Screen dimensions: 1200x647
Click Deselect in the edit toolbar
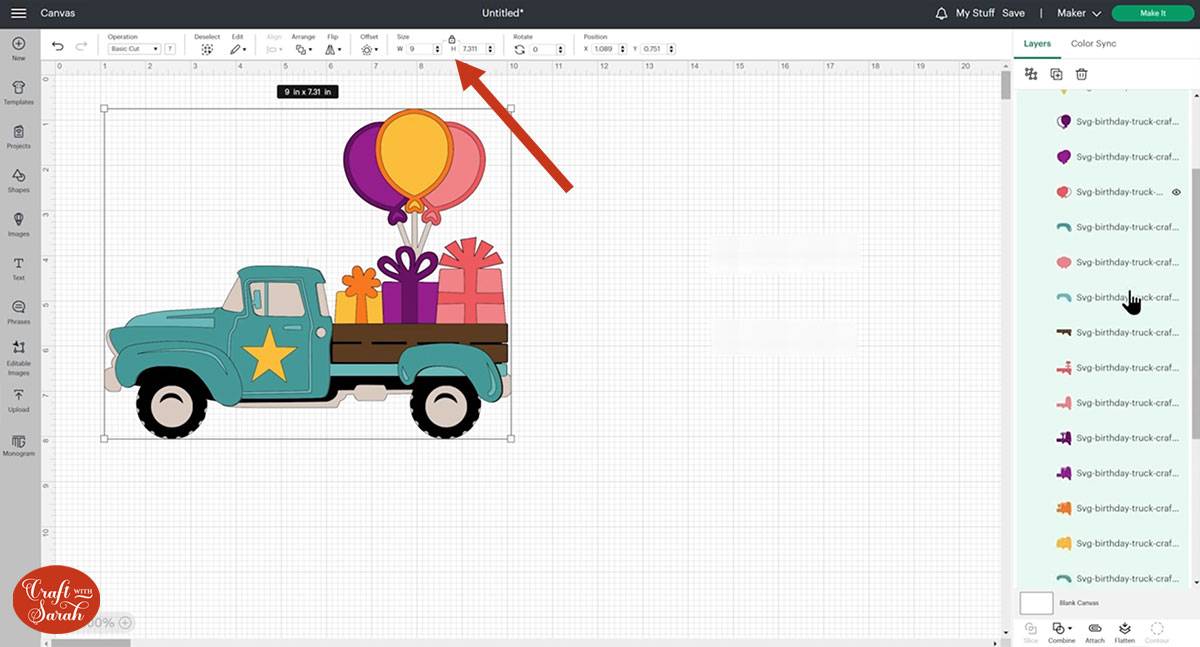click(x=207, y=48)
